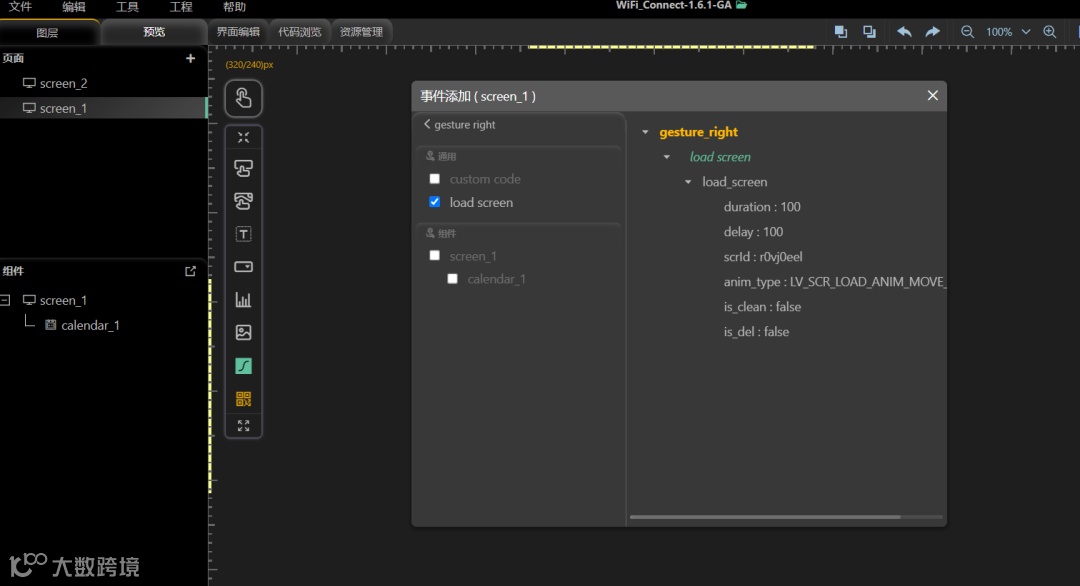Image resolution: width=1080 pixels, height=586 pixels.
Task: Open project folder icon next to WiFi_Connect title
Action: click(741, 5)
